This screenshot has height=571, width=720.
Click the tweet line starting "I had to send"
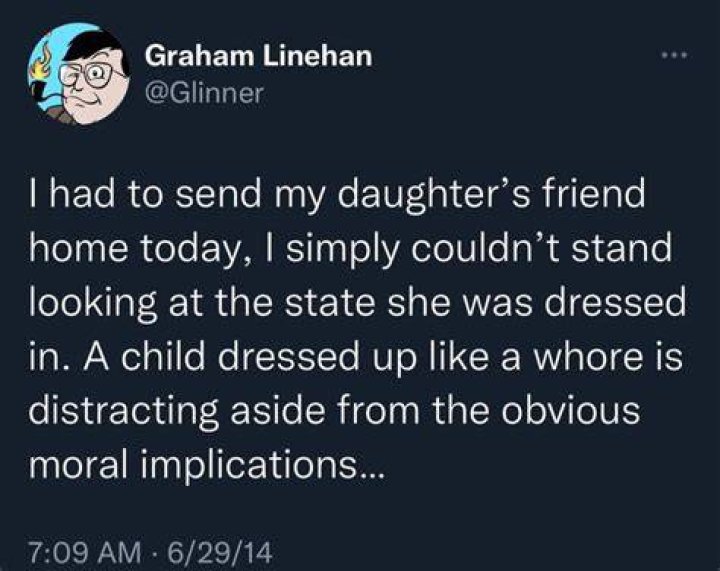click(337, 195)
